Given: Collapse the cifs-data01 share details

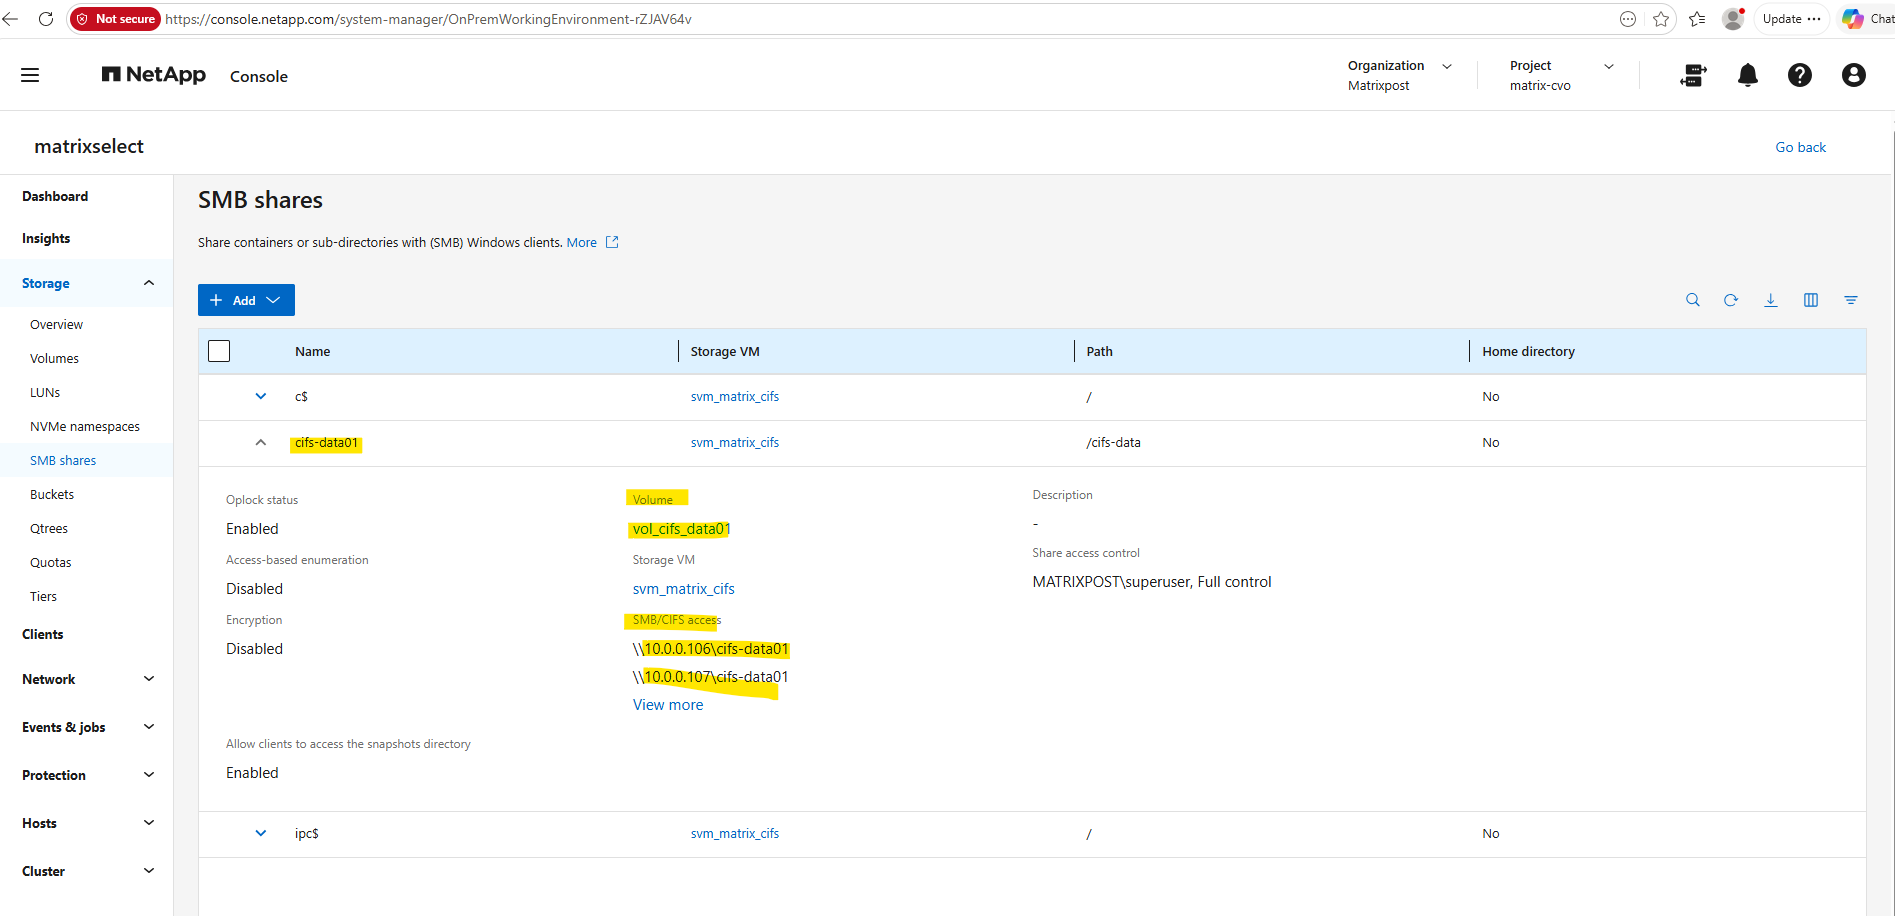Looking at the screenshot, I should click(261, 442).
